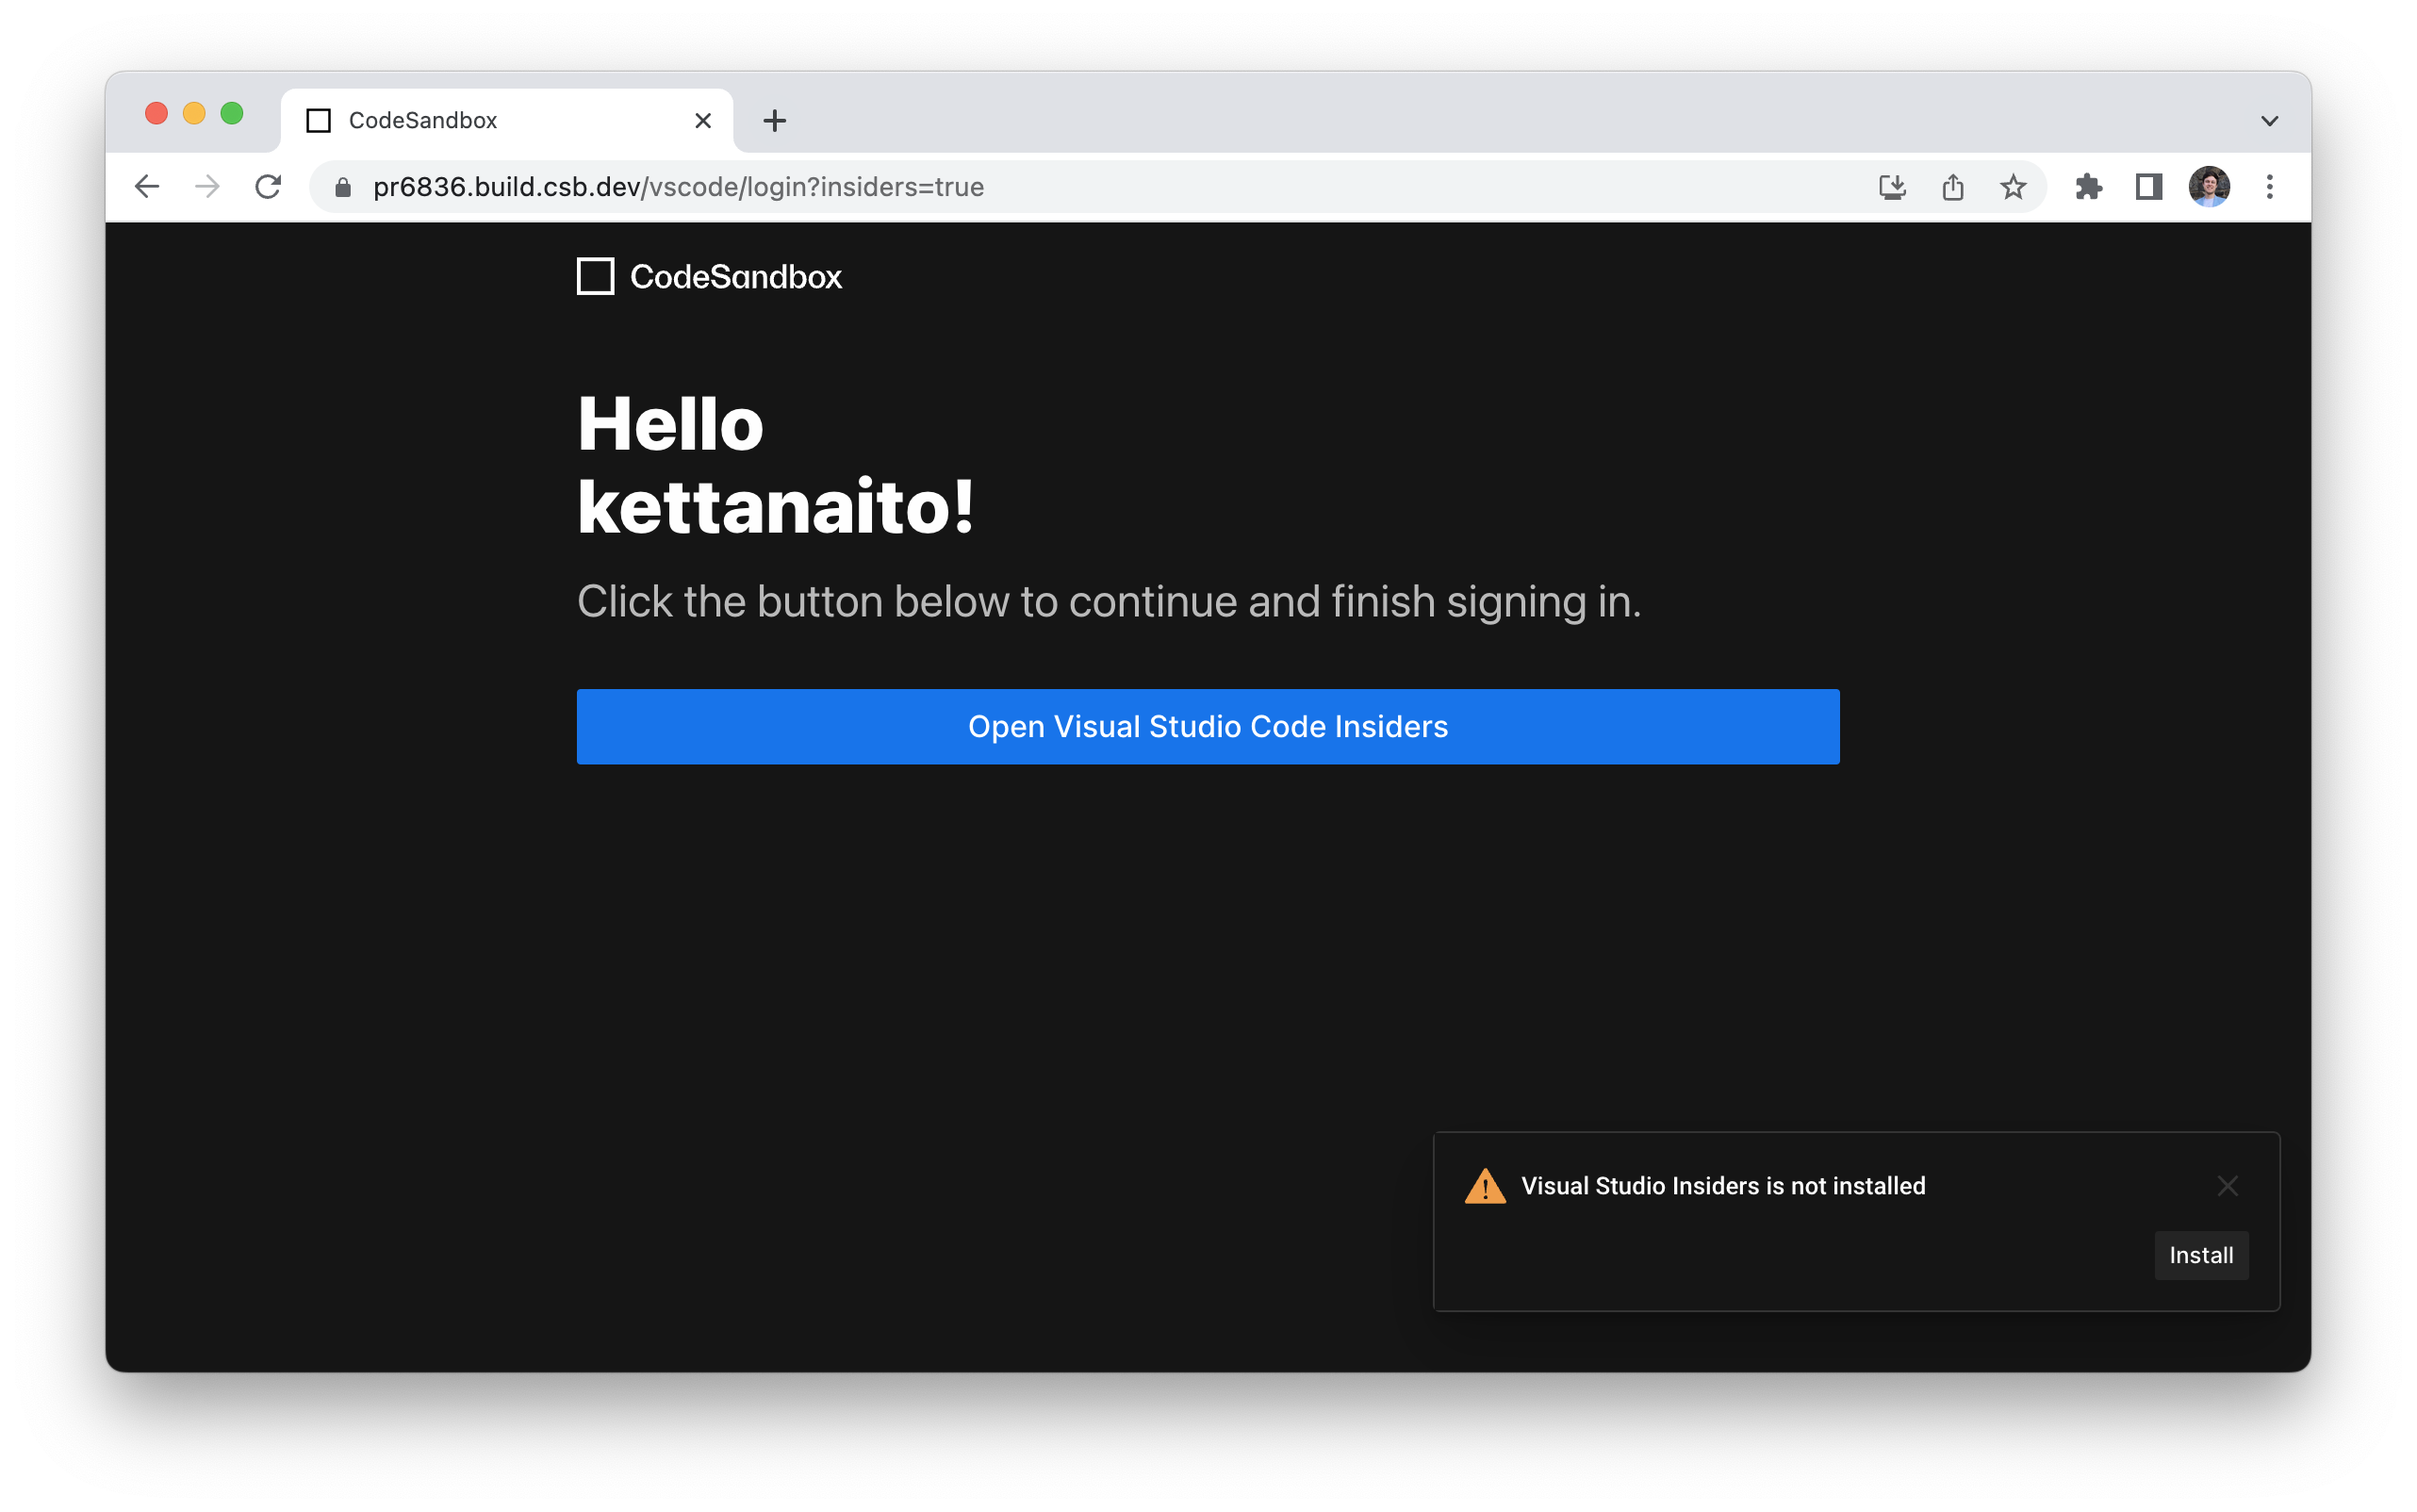Viewport: 2417px width, 1512px height.
Task: Click Open Visual Studio Code Insiders button
Action: point(1207,727)
